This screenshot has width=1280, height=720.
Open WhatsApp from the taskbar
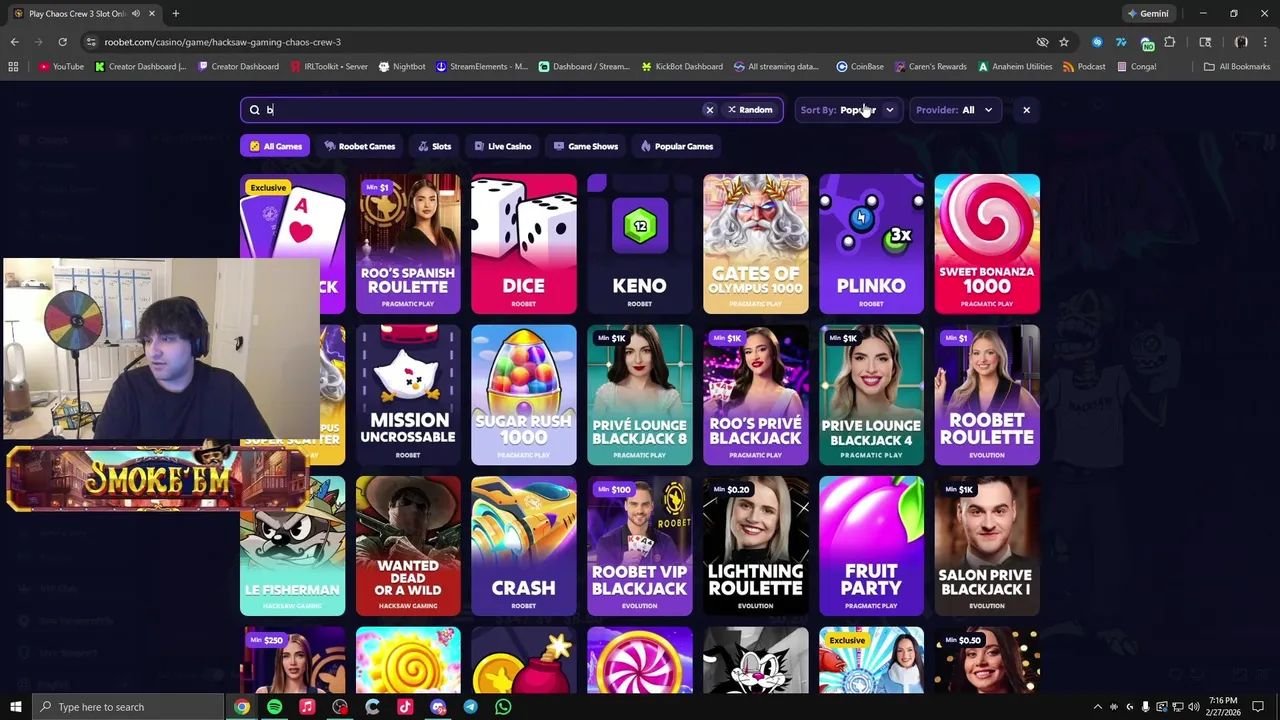503,707
